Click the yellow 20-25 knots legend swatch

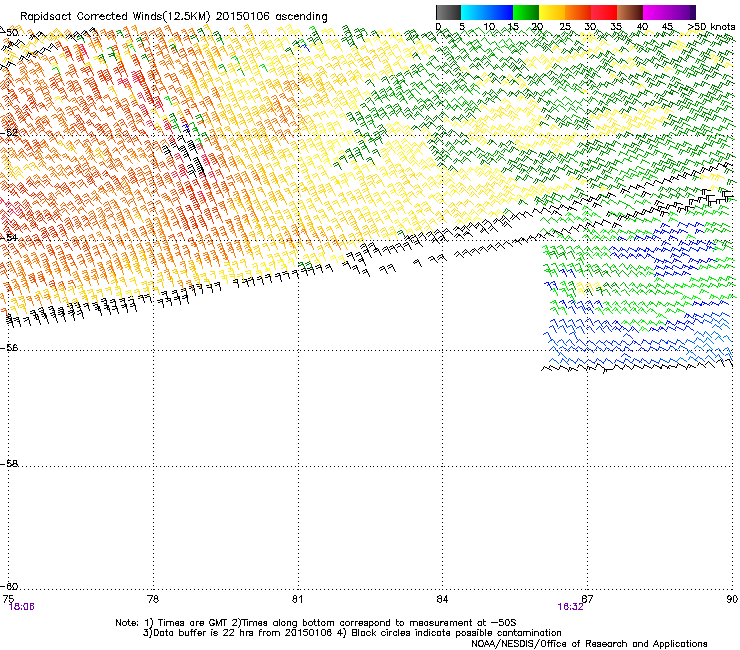pyautogui.click(x=552, y=12)
